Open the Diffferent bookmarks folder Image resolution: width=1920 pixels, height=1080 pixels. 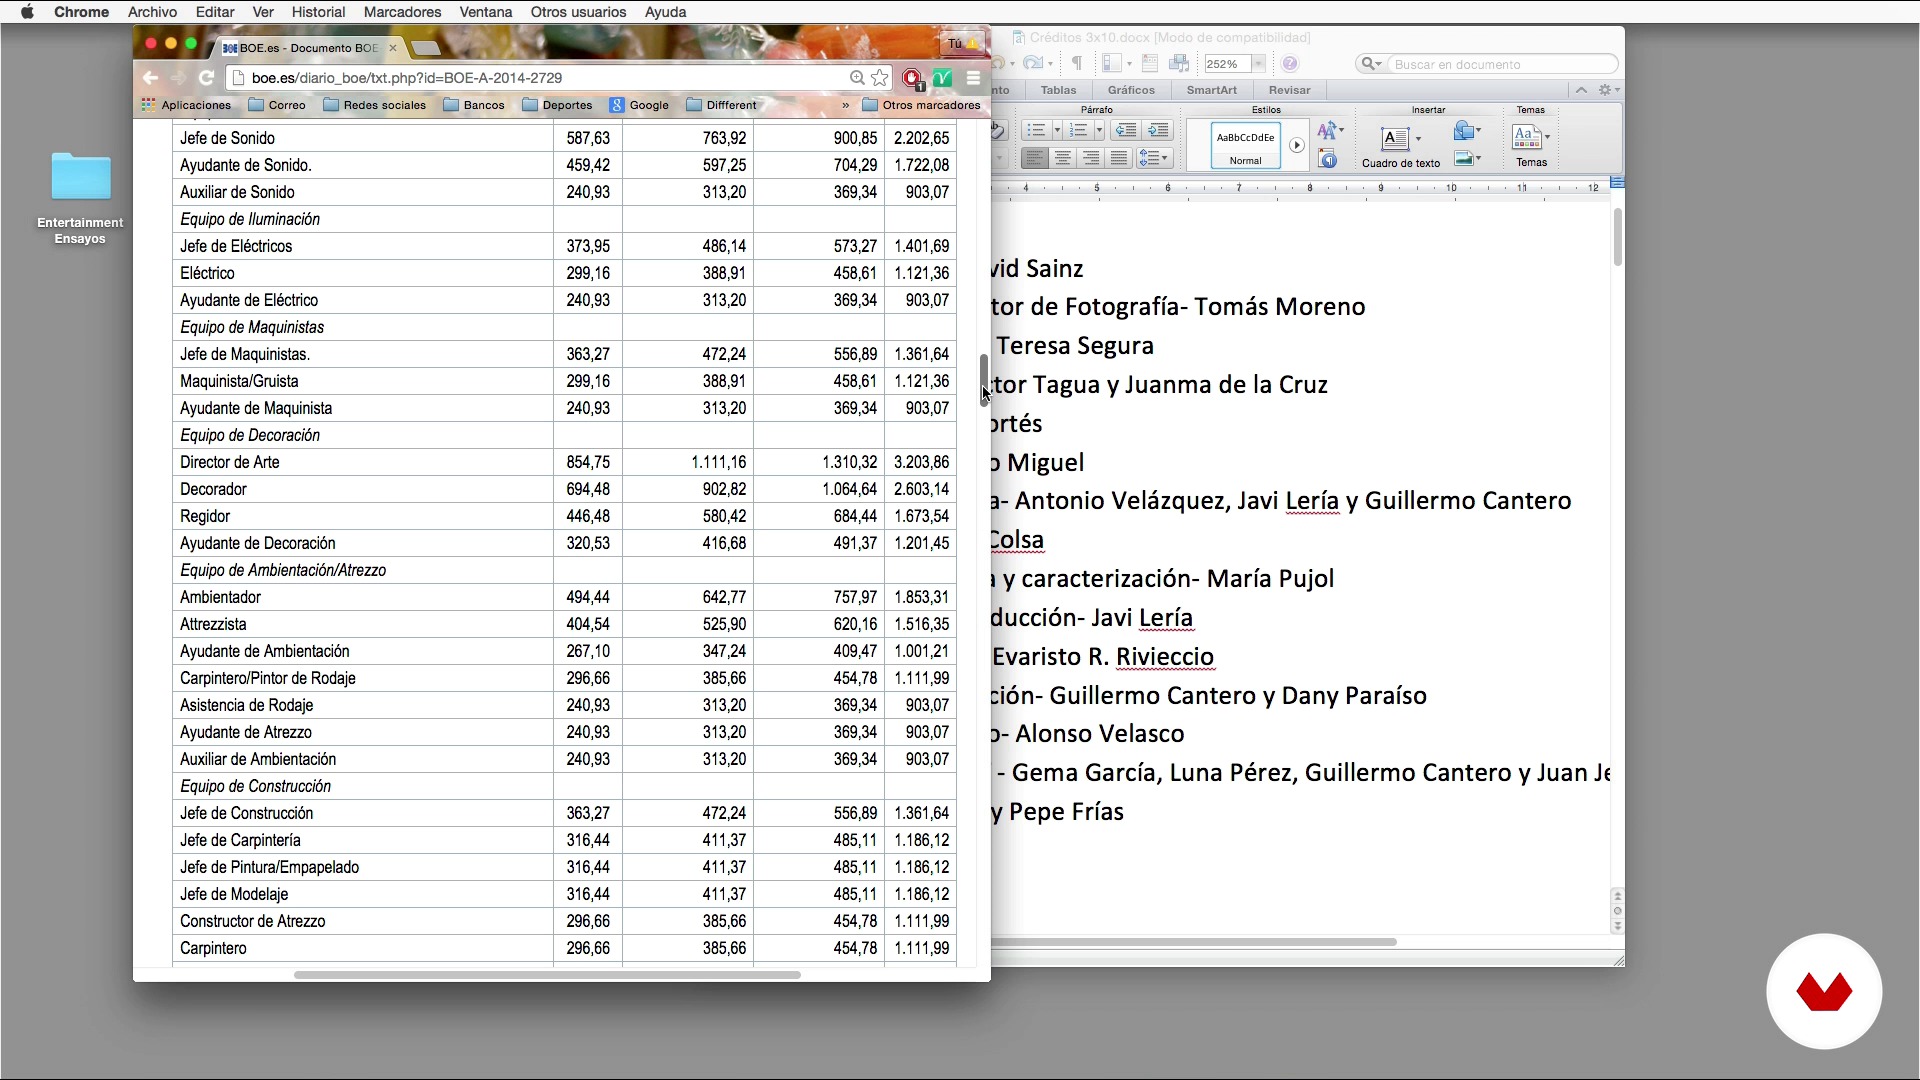coord(722,105)
